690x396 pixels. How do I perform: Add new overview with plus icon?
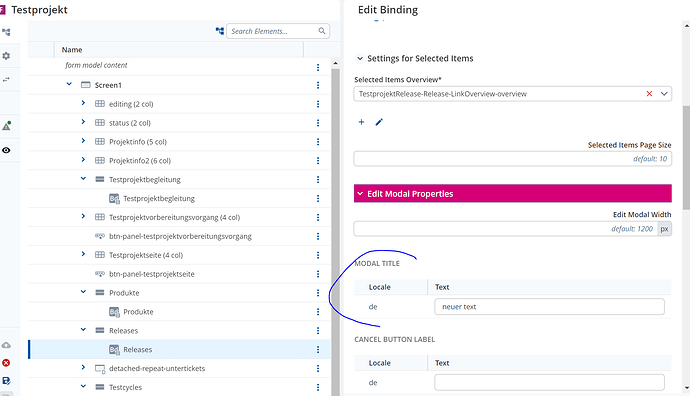tap(361, 122)
